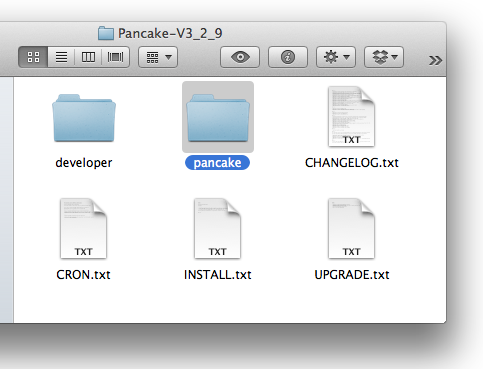Click the highlighted 'pancake' name label

[217, 163]
